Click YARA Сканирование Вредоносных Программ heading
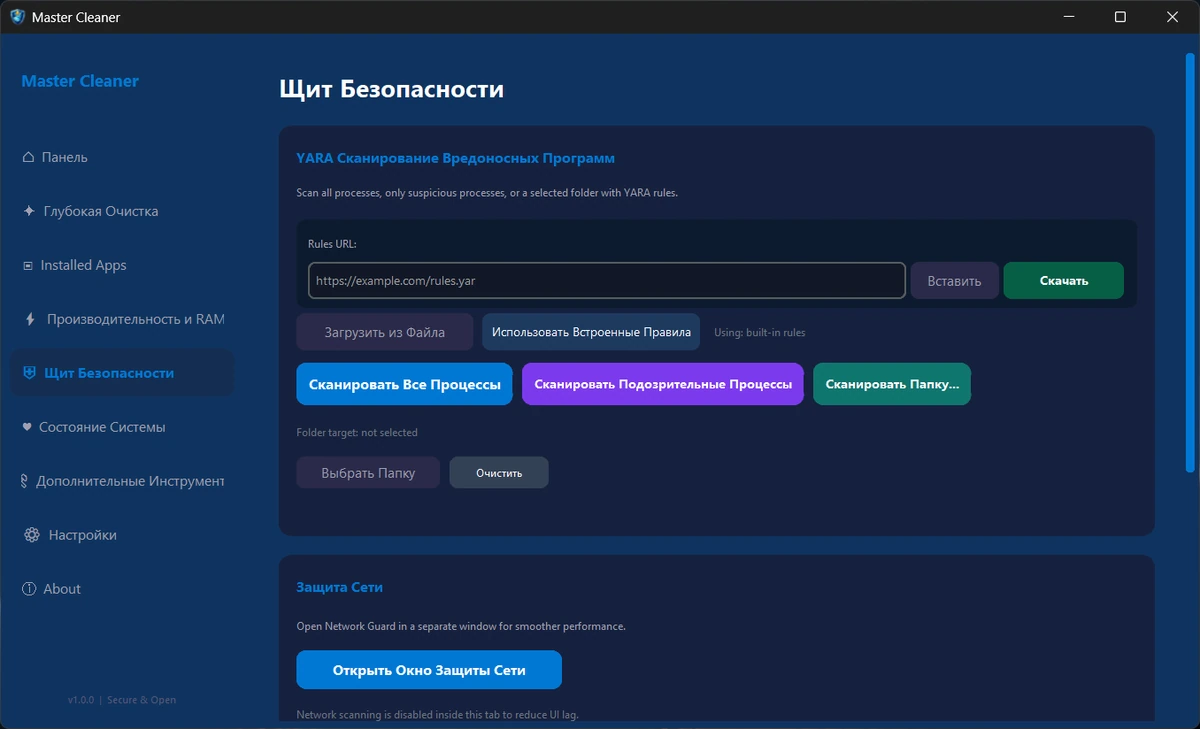Image resolution: width=1200 pixels, height=729 pixels. coord(456,158)
